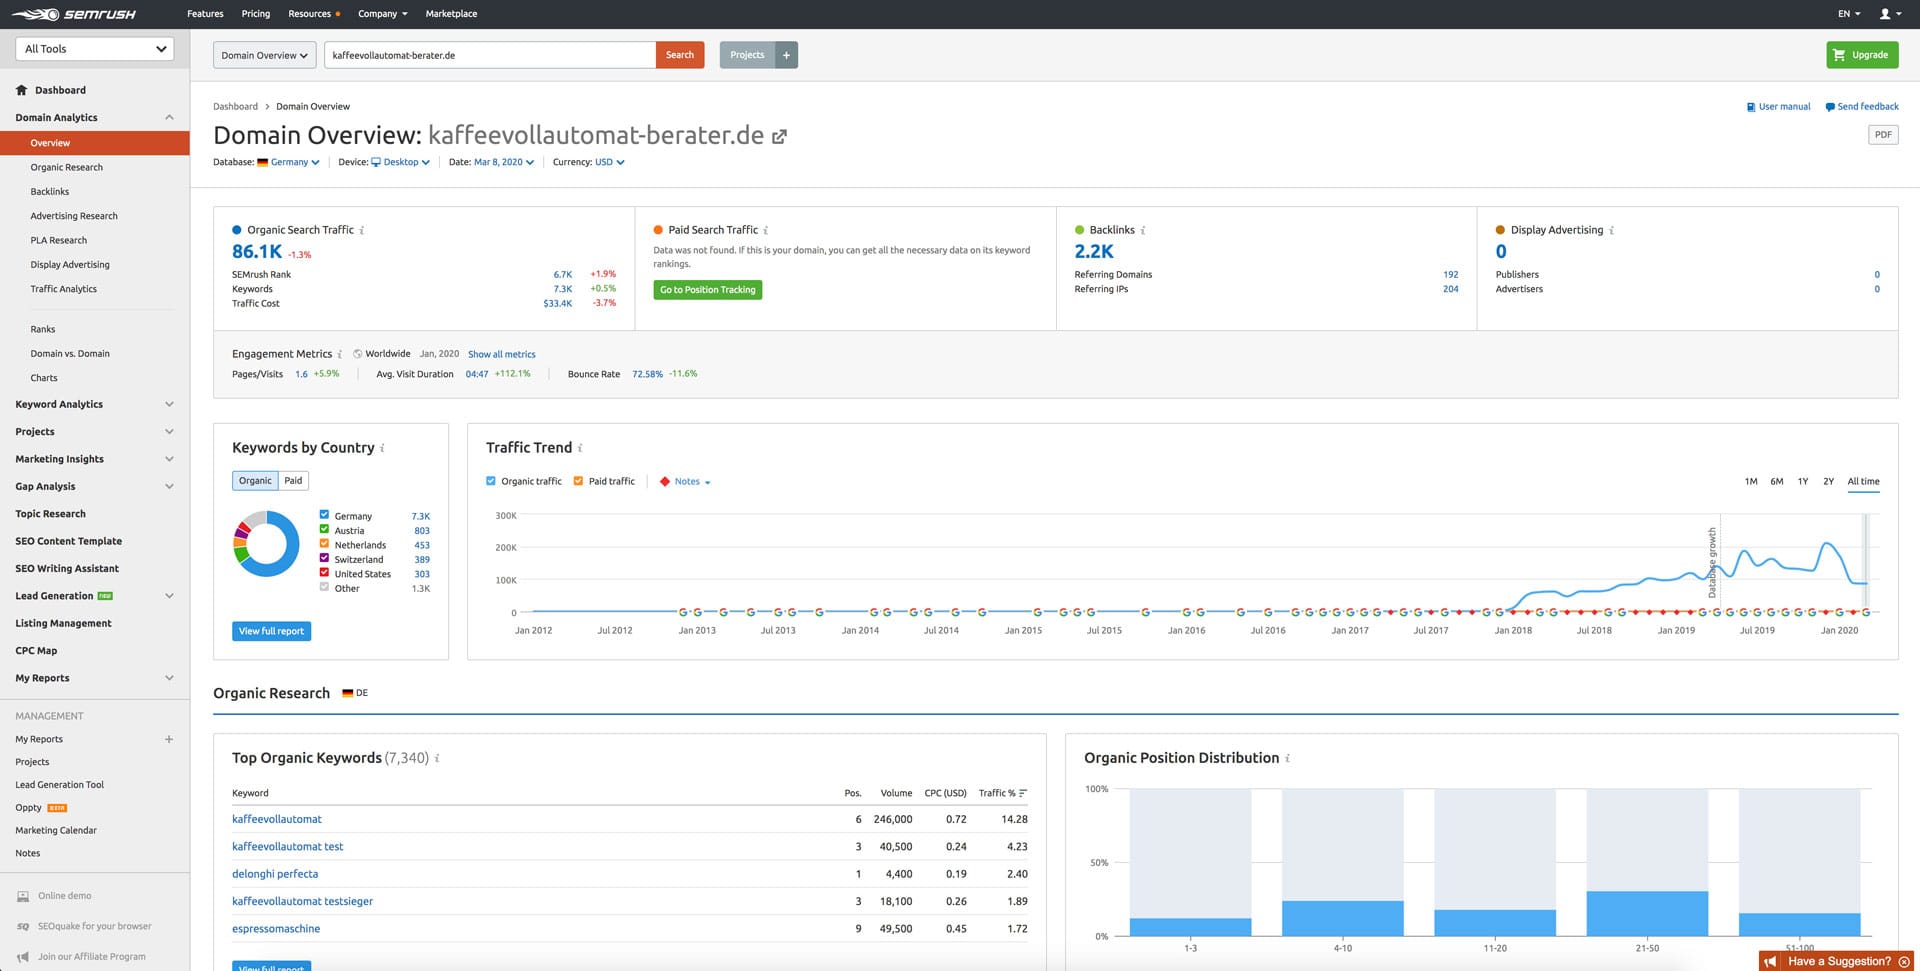
Task: Toggle Organic traffic checkbox in Traffic Trend
Action: (491, 481)
